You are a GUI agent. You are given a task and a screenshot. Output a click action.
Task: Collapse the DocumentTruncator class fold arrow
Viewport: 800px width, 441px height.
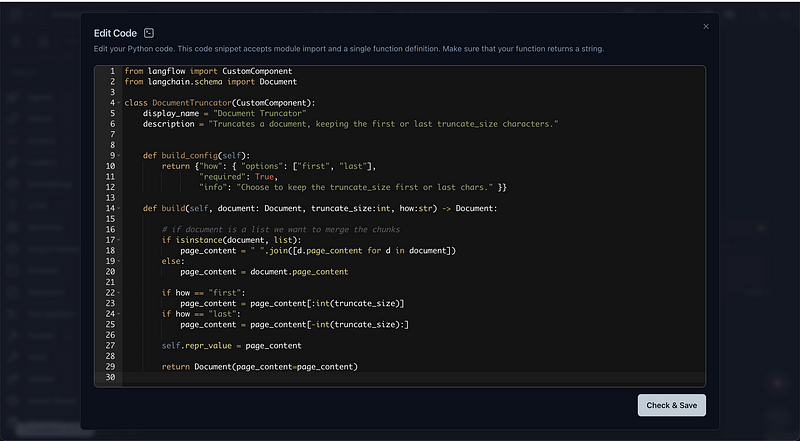click(x=119, y=103)
